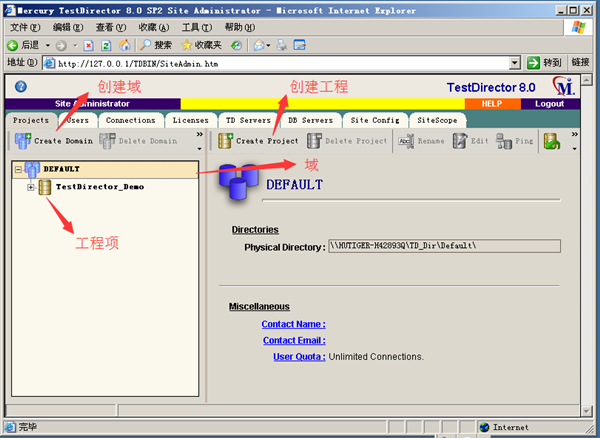600x438 pixels.
Task: Click the IE Stop toolbar icon
Action: [89, 45]
